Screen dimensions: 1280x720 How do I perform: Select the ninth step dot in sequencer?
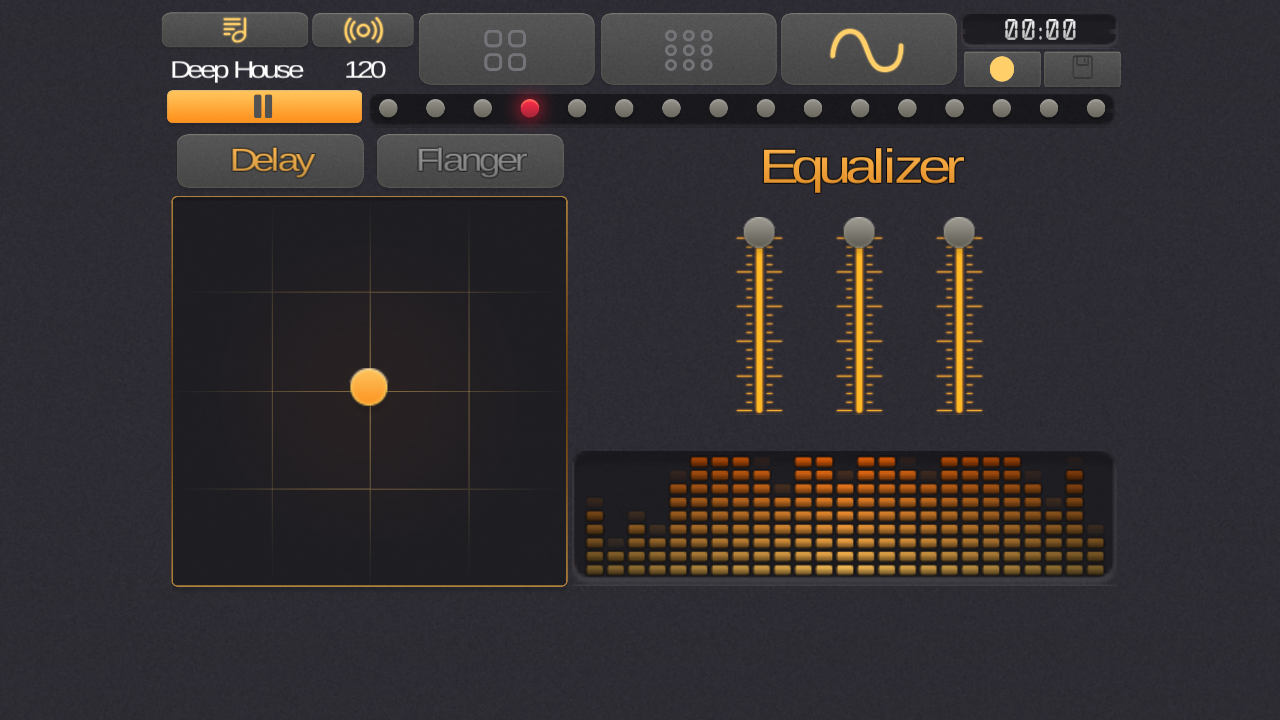tap(766, 108)
